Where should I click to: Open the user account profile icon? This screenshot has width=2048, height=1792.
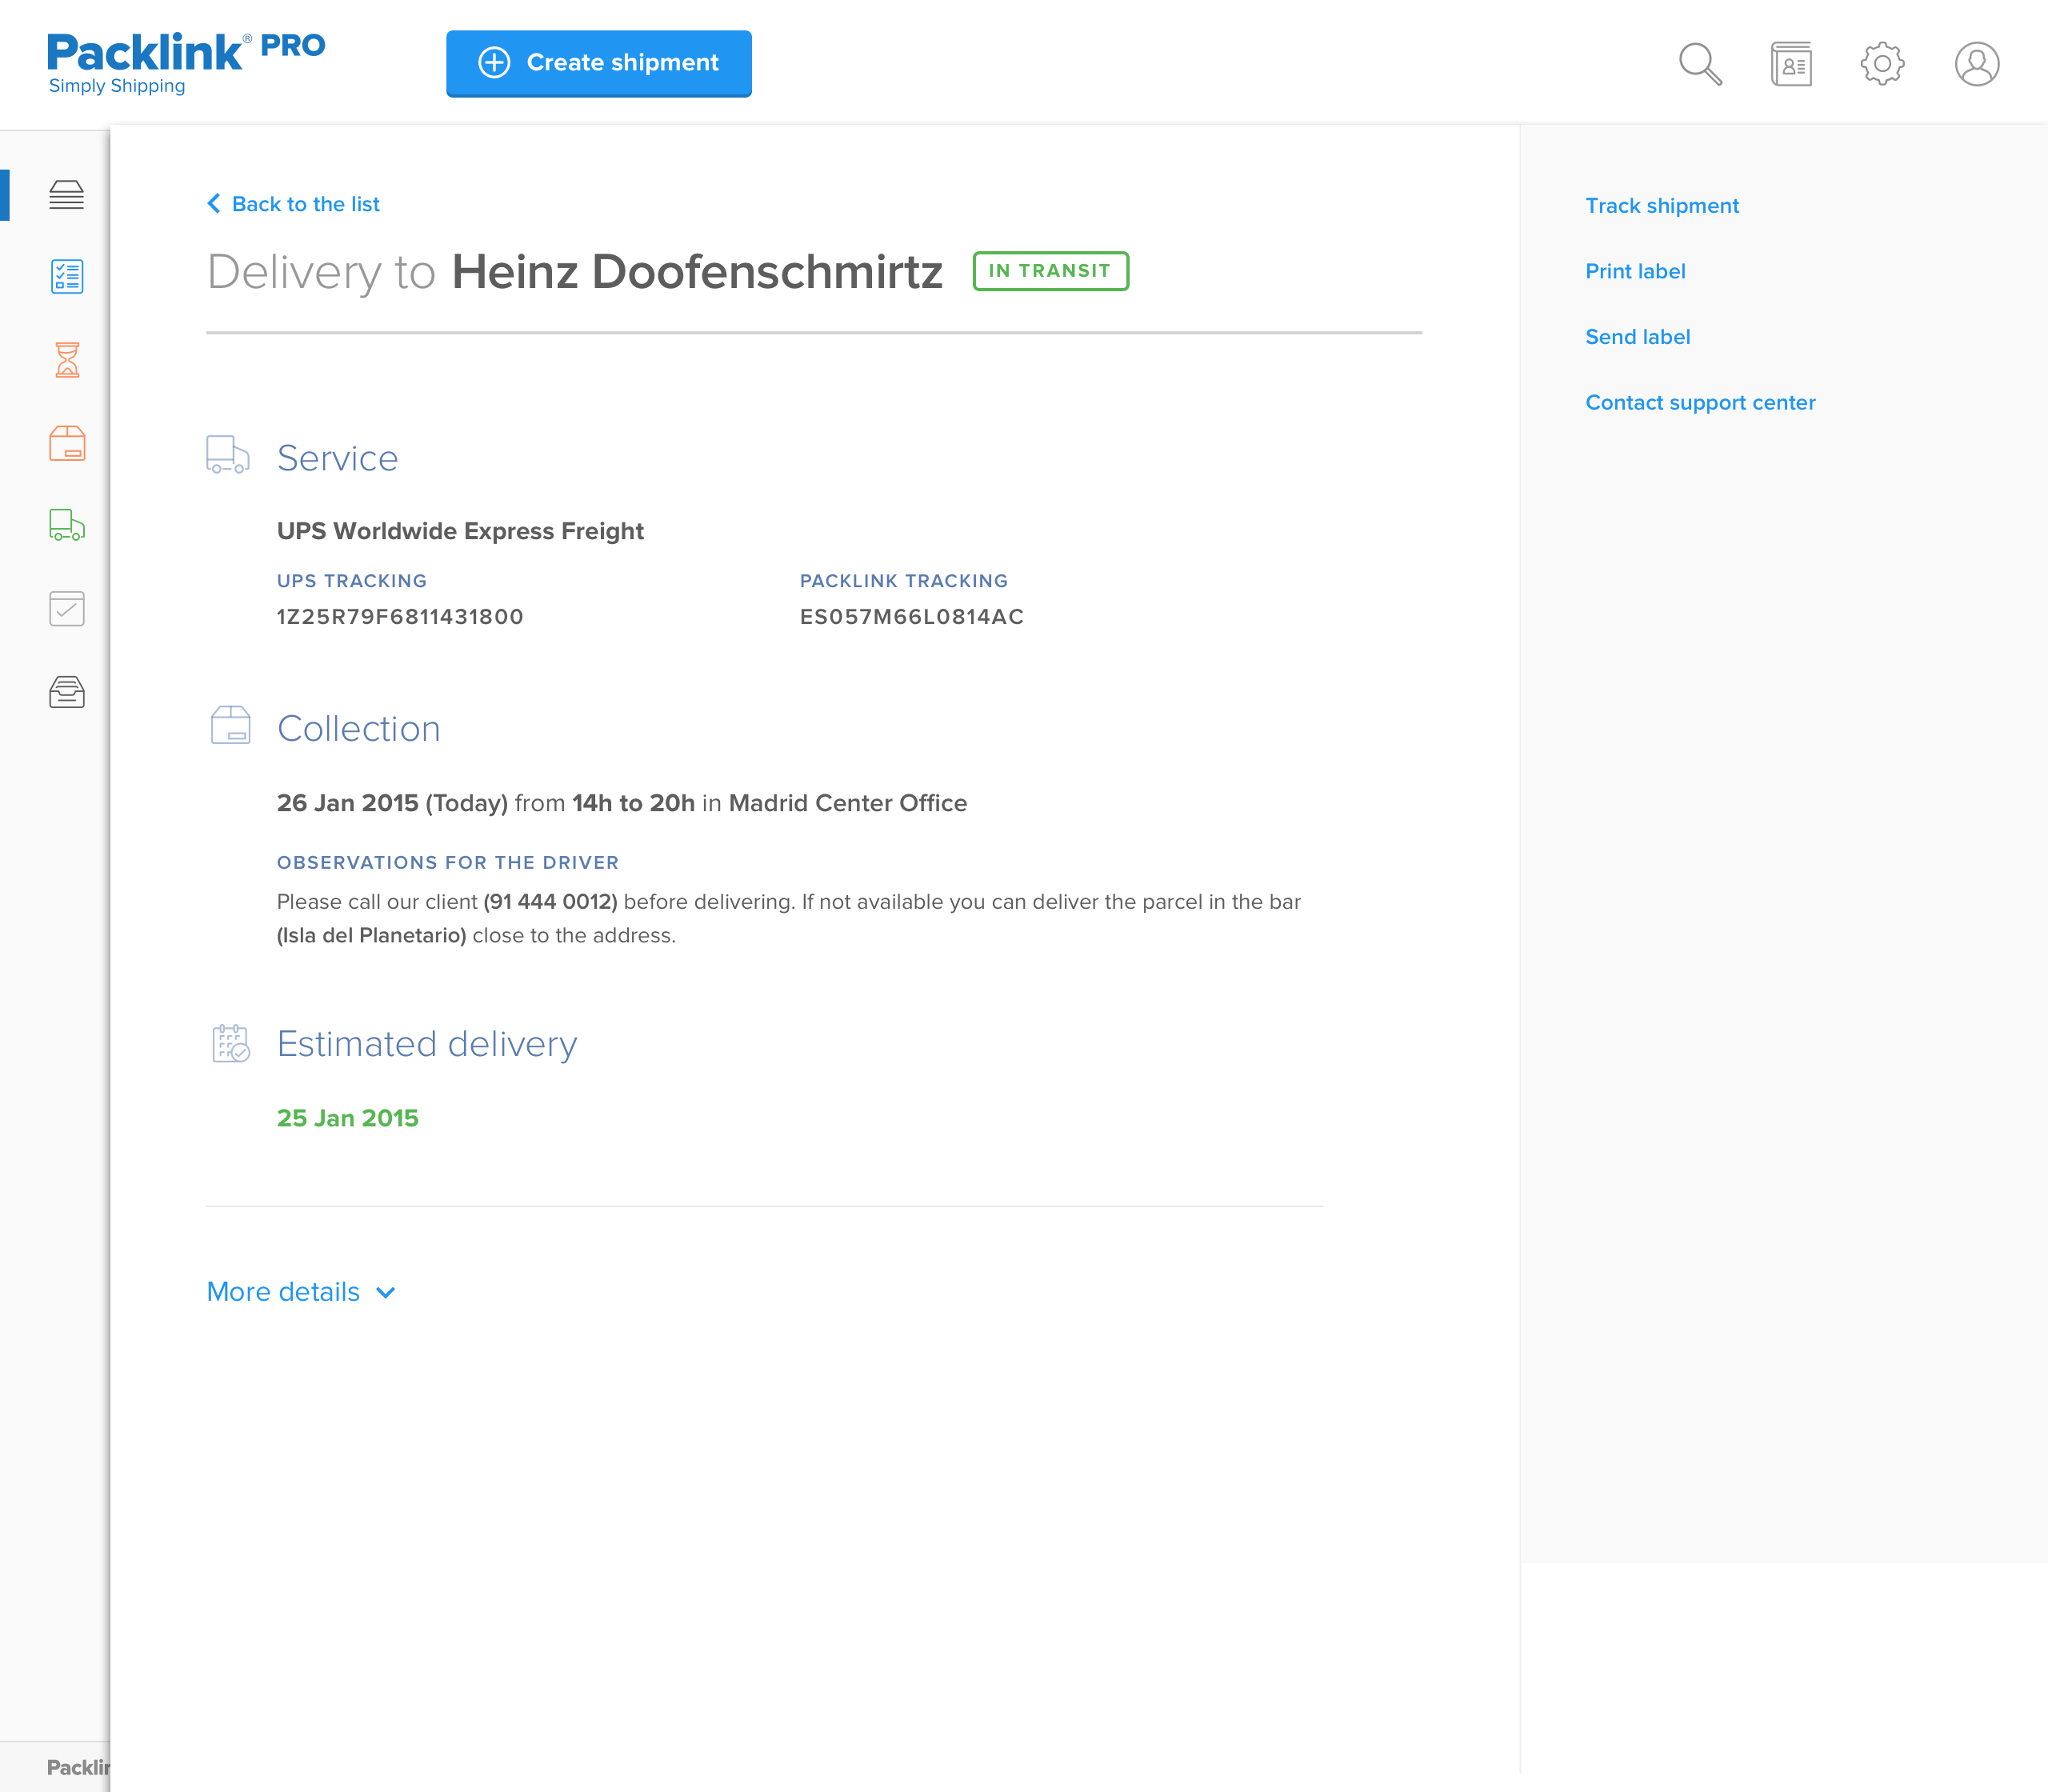1976,64
